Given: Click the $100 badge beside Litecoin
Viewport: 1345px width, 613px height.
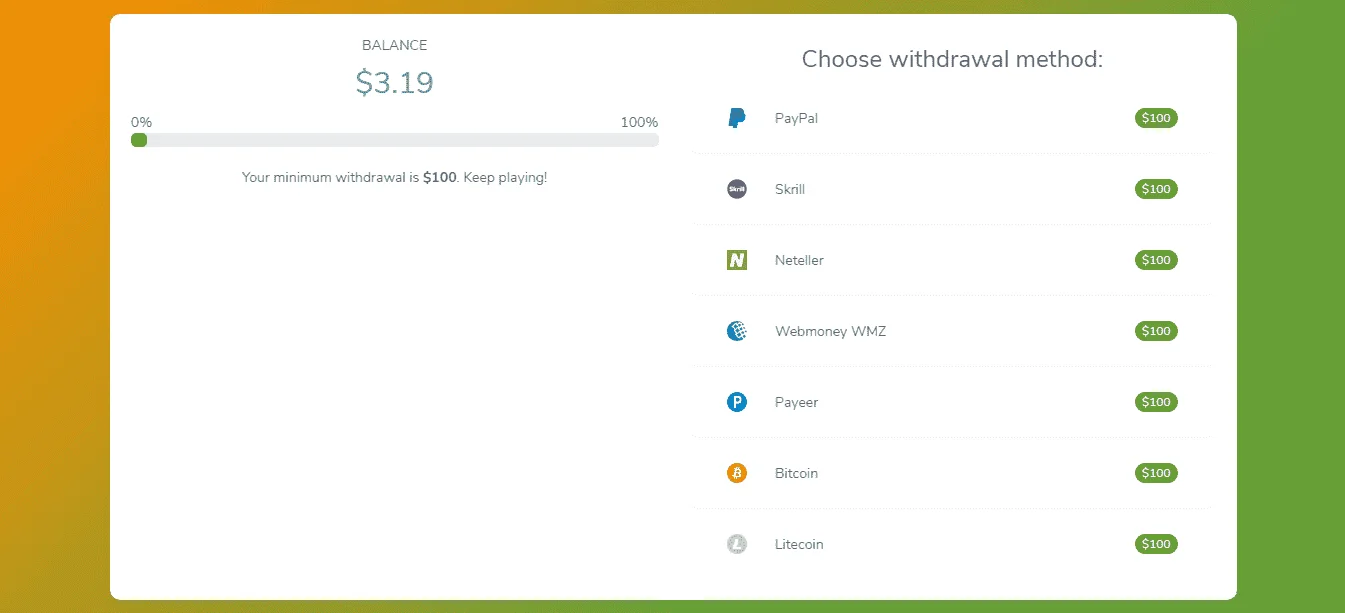Looking at the screenshot, I should tap(1156, 544).
